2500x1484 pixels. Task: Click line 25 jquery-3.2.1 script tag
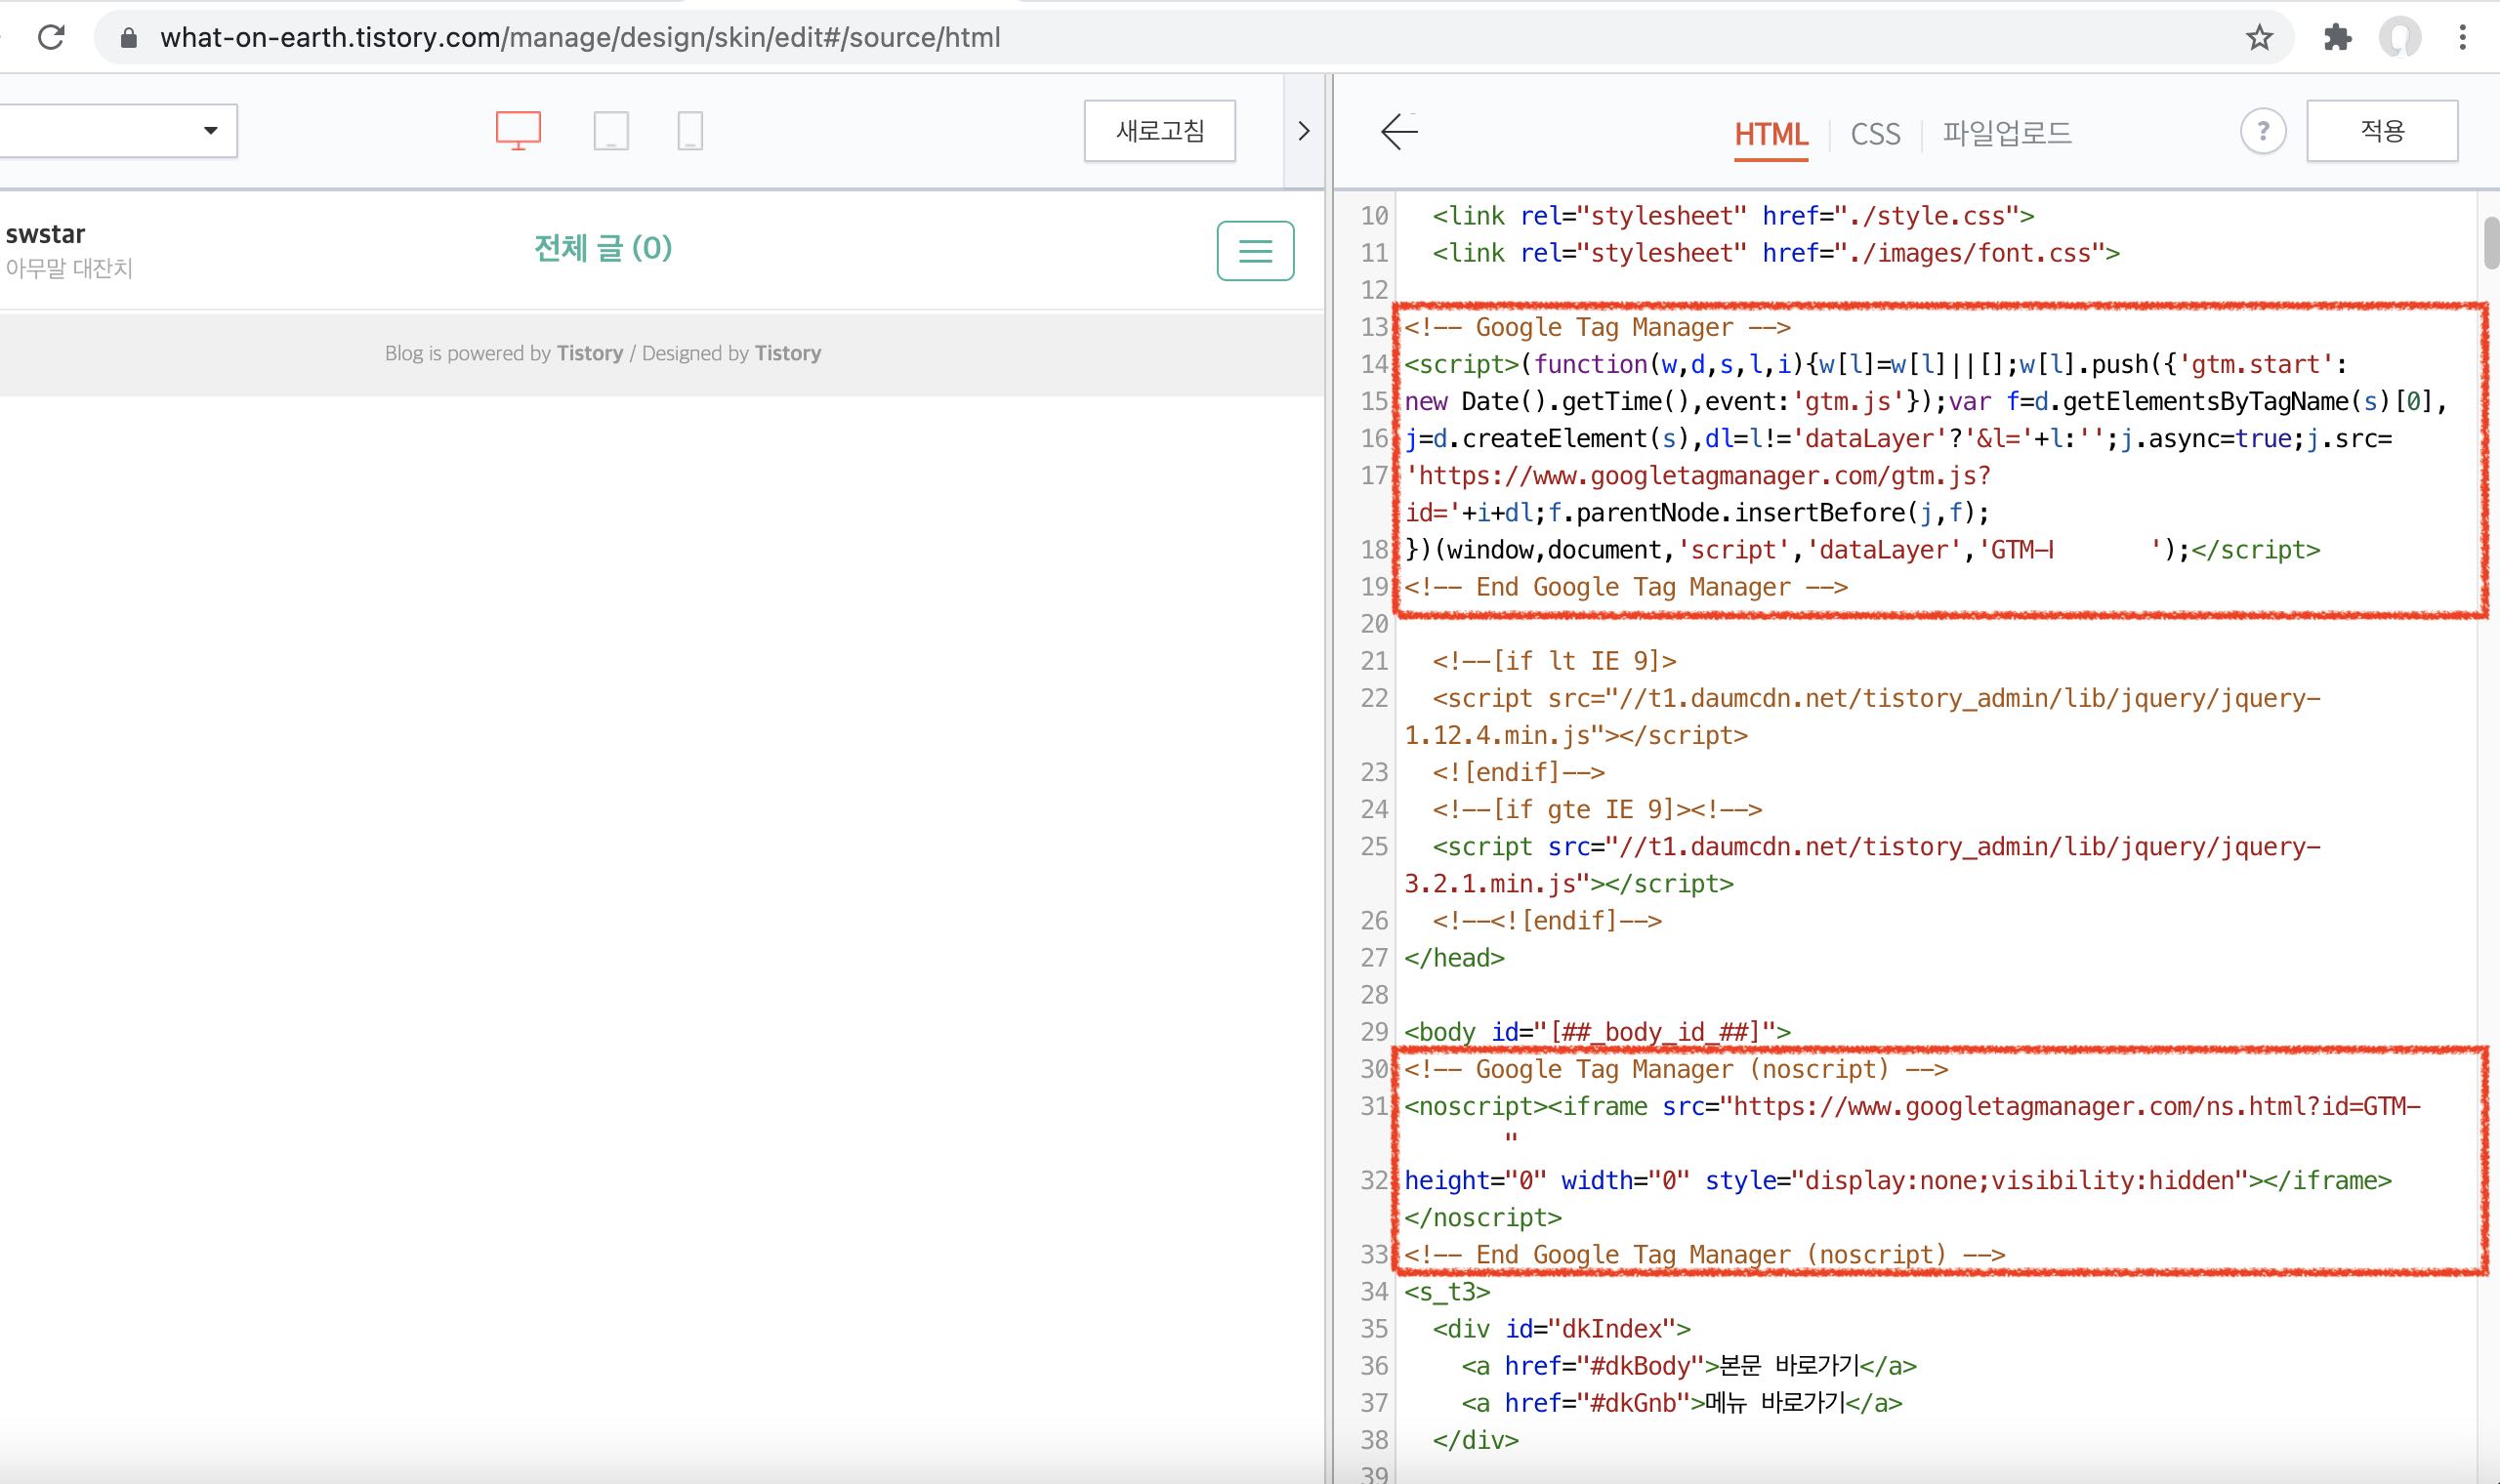(1862, 865)
